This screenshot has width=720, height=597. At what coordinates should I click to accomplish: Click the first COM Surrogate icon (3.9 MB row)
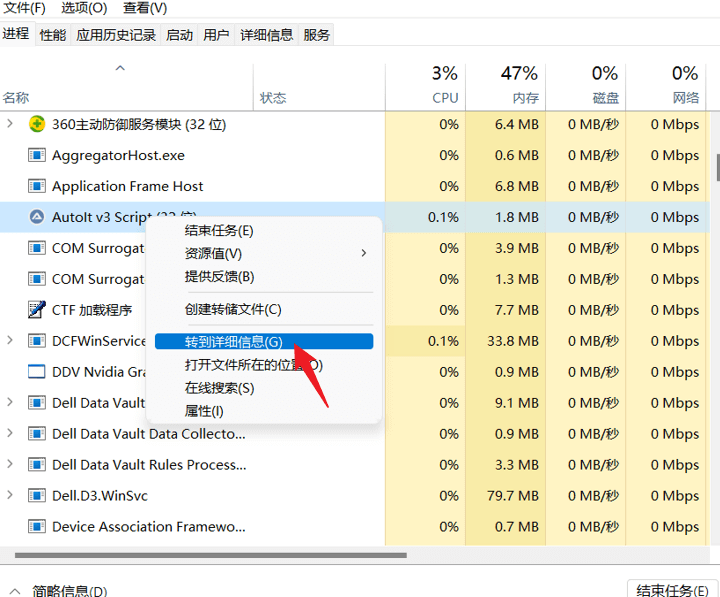[37, 248]
